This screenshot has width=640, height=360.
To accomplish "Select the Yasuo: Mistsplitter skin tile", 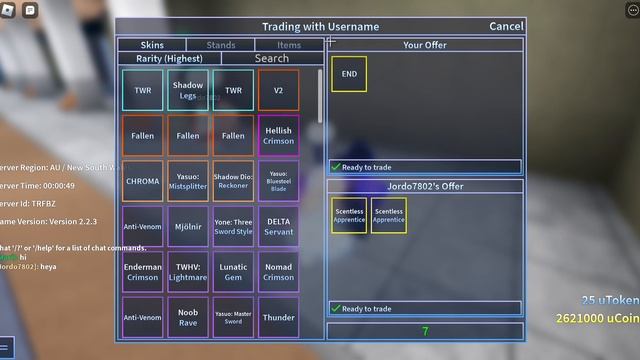I will click(x=188, y=181).
